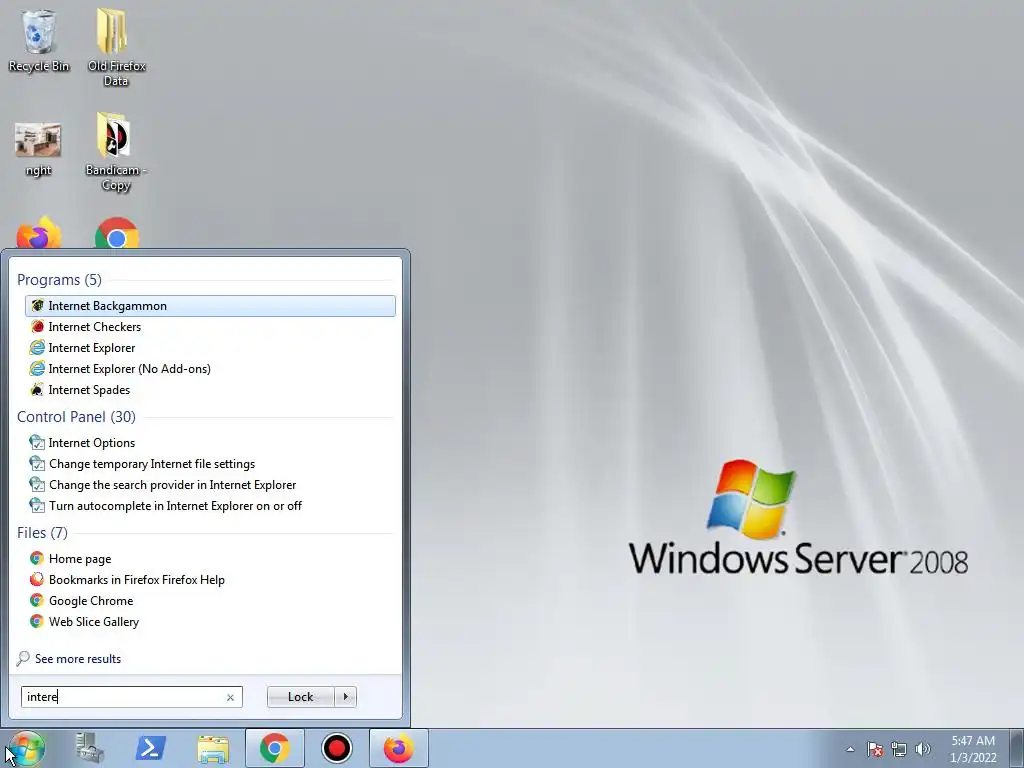
Task: Expand the shutdown options arrow next to Lock
Action: [345, 697]
